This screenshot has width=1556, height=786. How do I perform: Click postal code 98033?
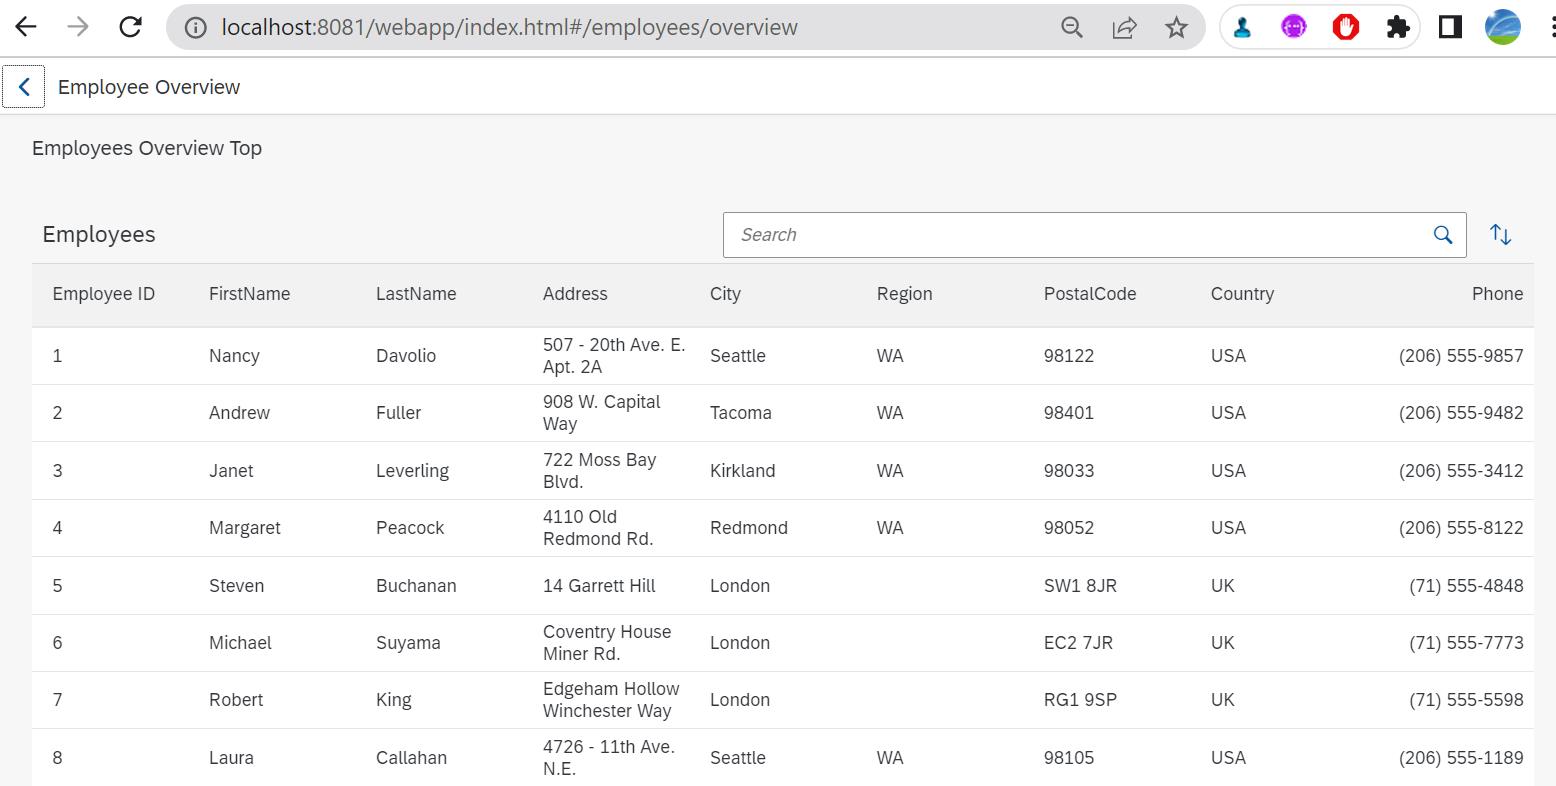coord(1069,471)
